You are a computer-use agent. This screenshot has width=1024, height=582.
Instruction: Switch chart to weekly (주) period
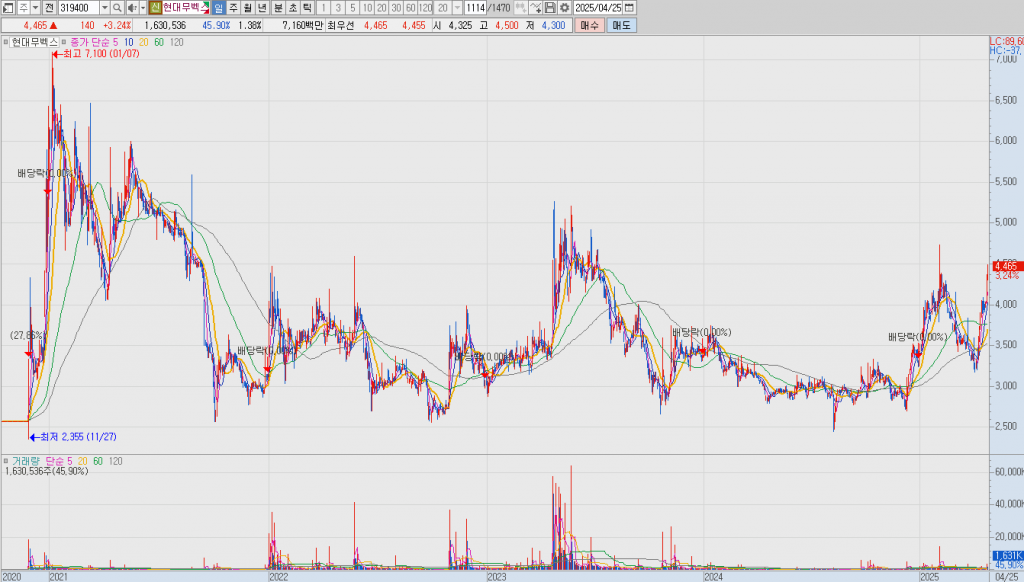pyautogui.click(x=233, y=7)
